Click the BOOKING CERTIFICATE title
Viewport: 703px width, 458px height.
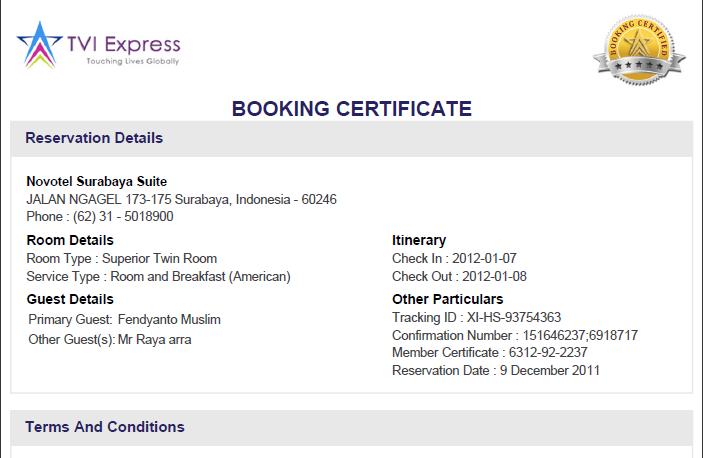pyautogui.click(x=351, y=108)
